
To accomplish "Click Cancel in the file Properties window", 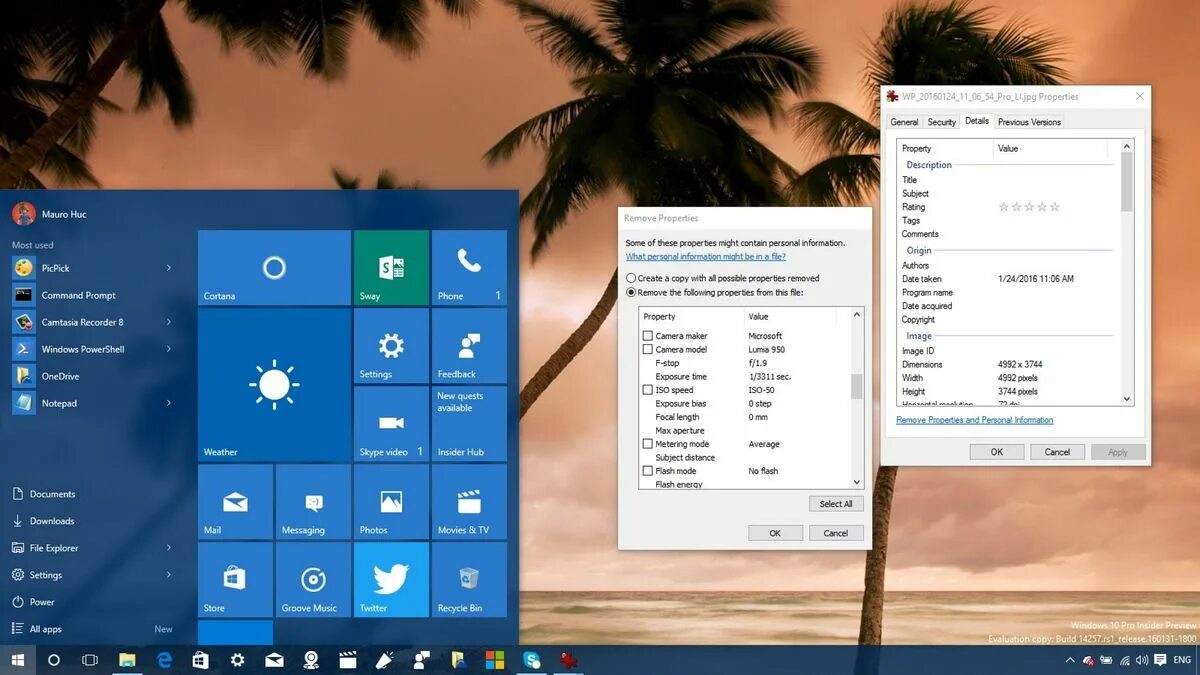I will 1057,452.
